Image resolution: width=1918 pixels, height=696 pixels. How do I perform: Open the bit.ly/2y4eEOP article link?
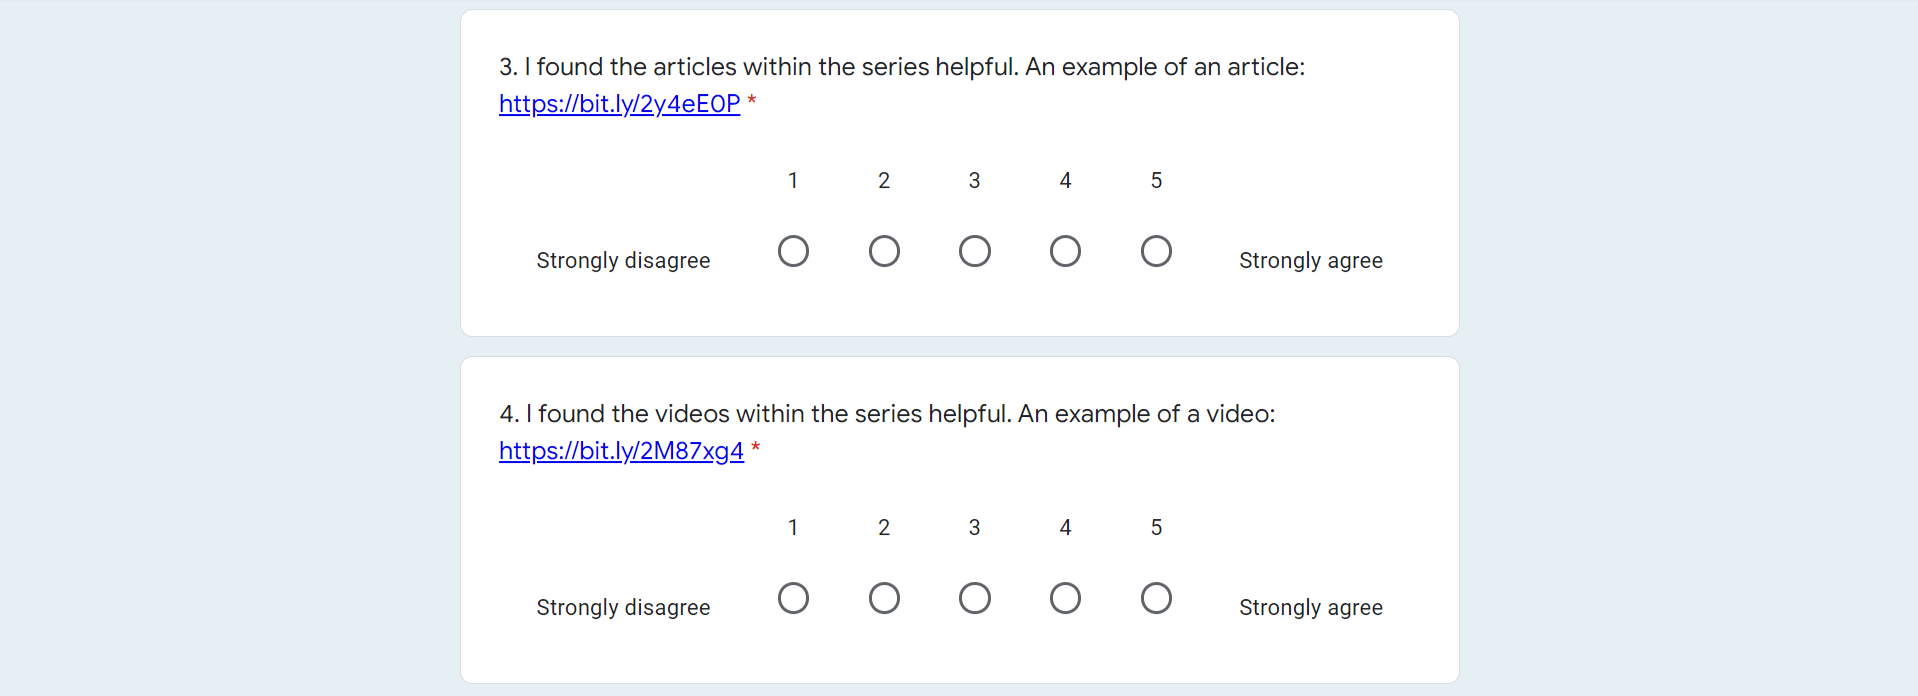(x=620, y=104)
